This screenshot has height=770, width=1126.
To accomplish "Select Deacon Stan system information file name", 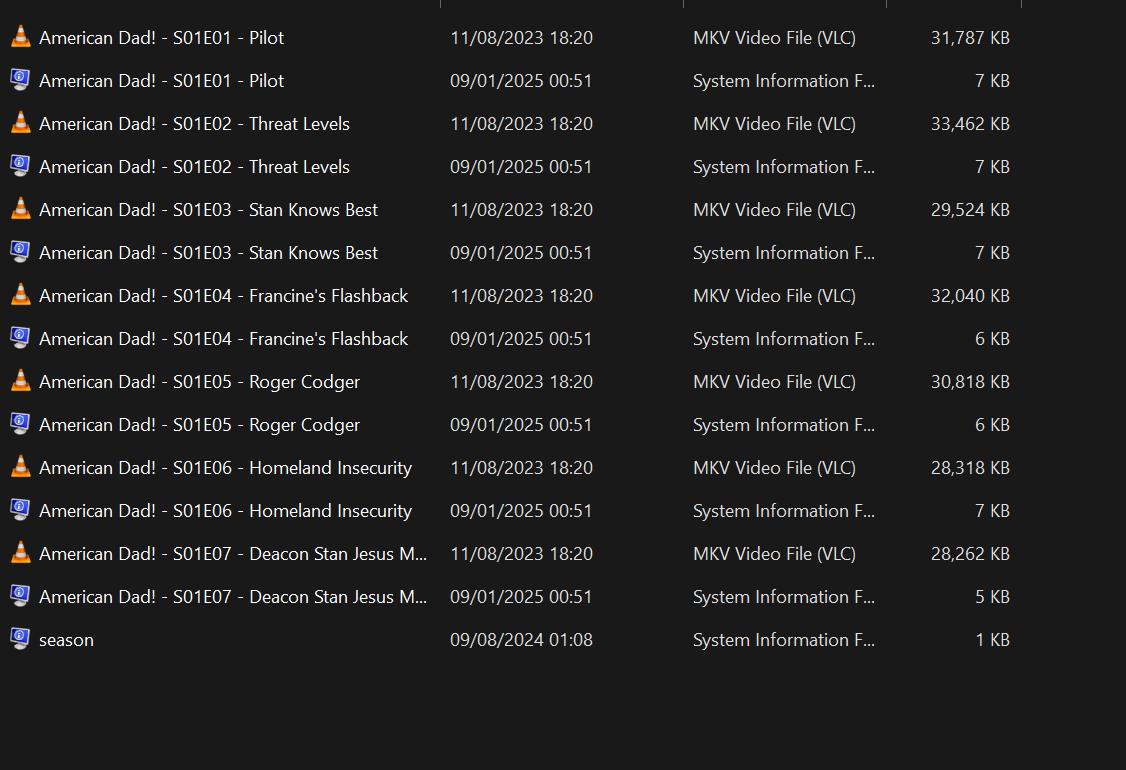I will click(233, 597).
